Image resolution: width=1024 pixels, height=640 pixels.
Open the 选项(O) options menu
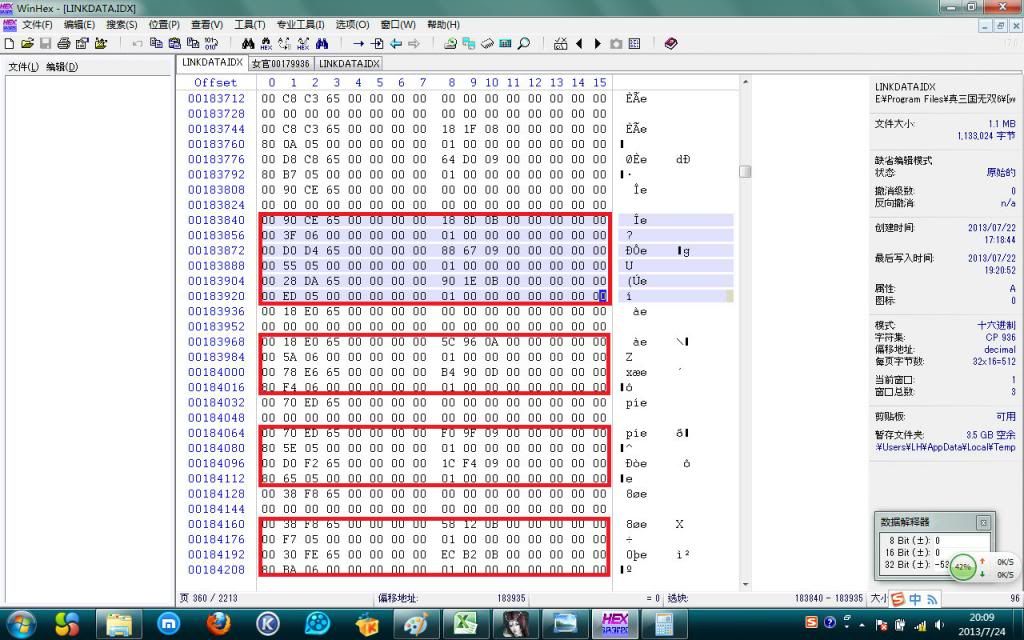352,24
